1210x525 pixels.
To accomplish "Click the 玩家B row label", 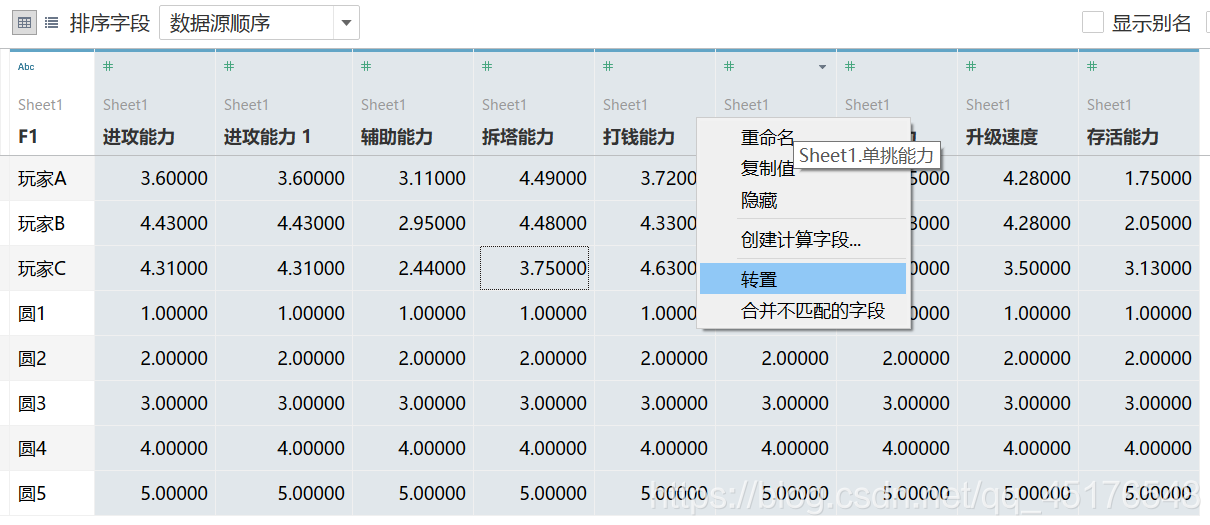I will coord(42,223).
